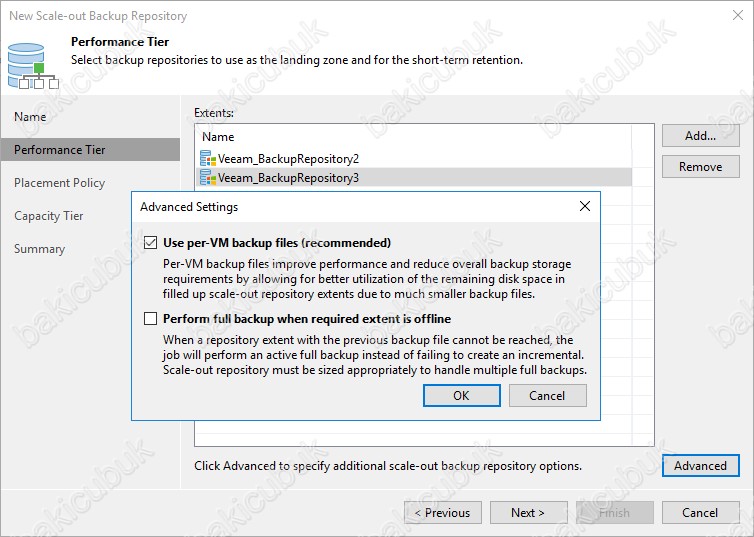Close the Advanced Settings dialog

[x=585, y=206]
